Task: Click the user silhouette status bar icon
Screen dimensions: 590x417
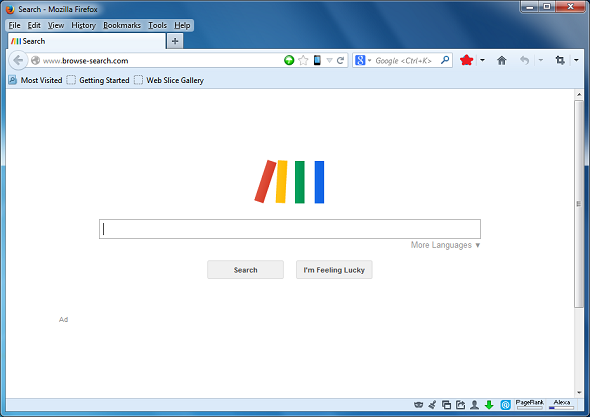Action: coord(474,405)
